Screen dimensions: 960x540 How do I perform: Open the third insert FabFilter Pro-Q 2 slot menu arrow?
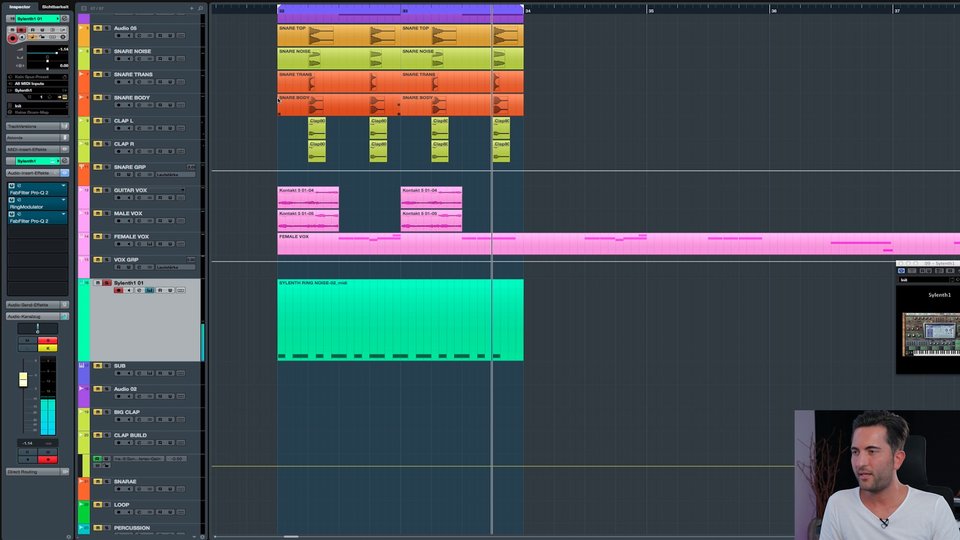(x=63, y=214)
